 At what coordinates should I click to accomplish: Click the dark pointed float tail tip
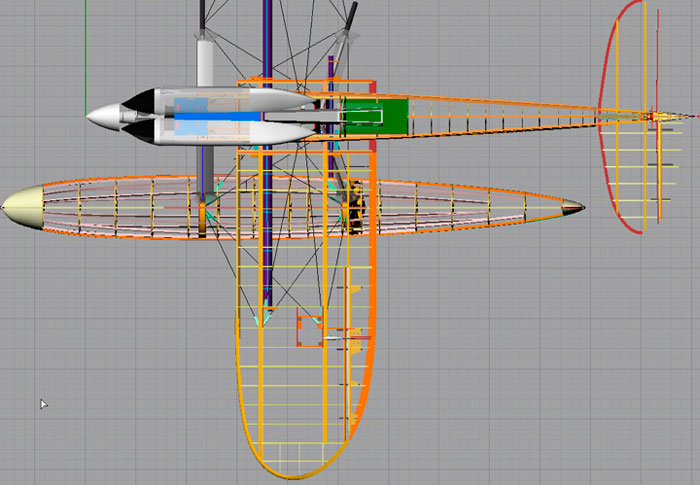point(573,209)
